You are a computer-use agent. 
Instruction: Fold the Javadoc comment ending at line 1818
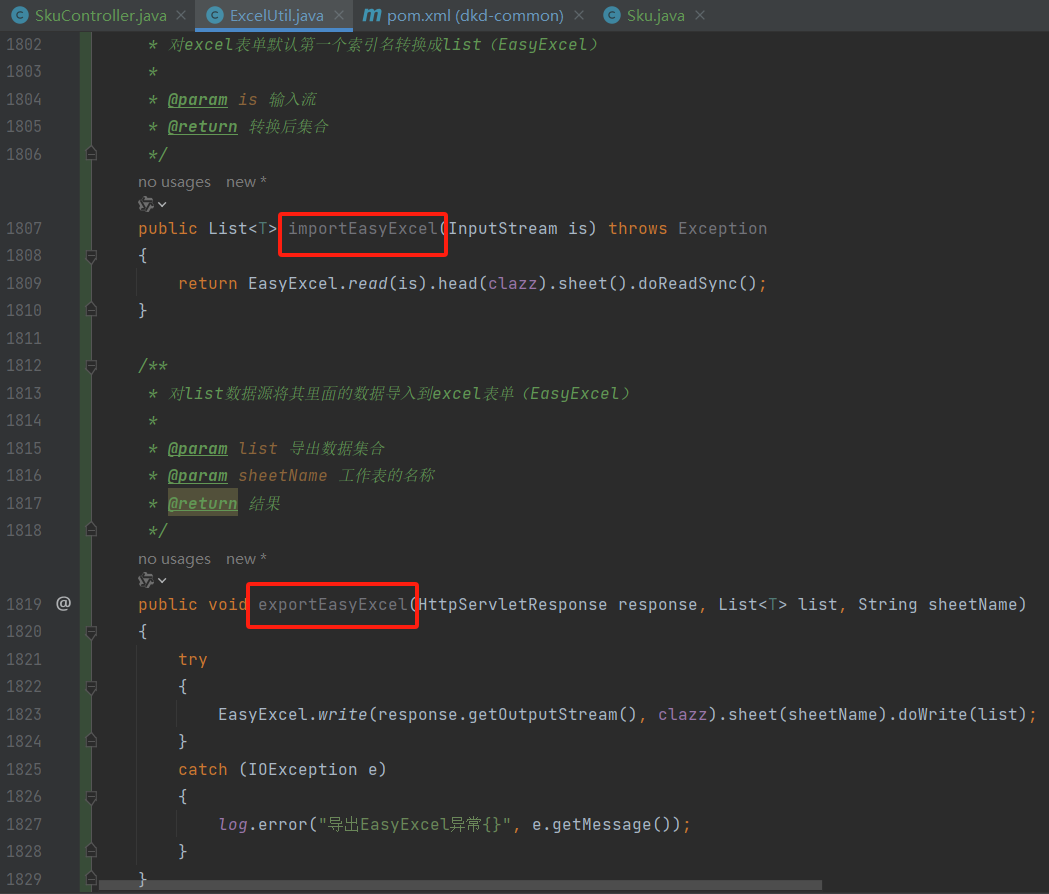[x=92, y=530]
